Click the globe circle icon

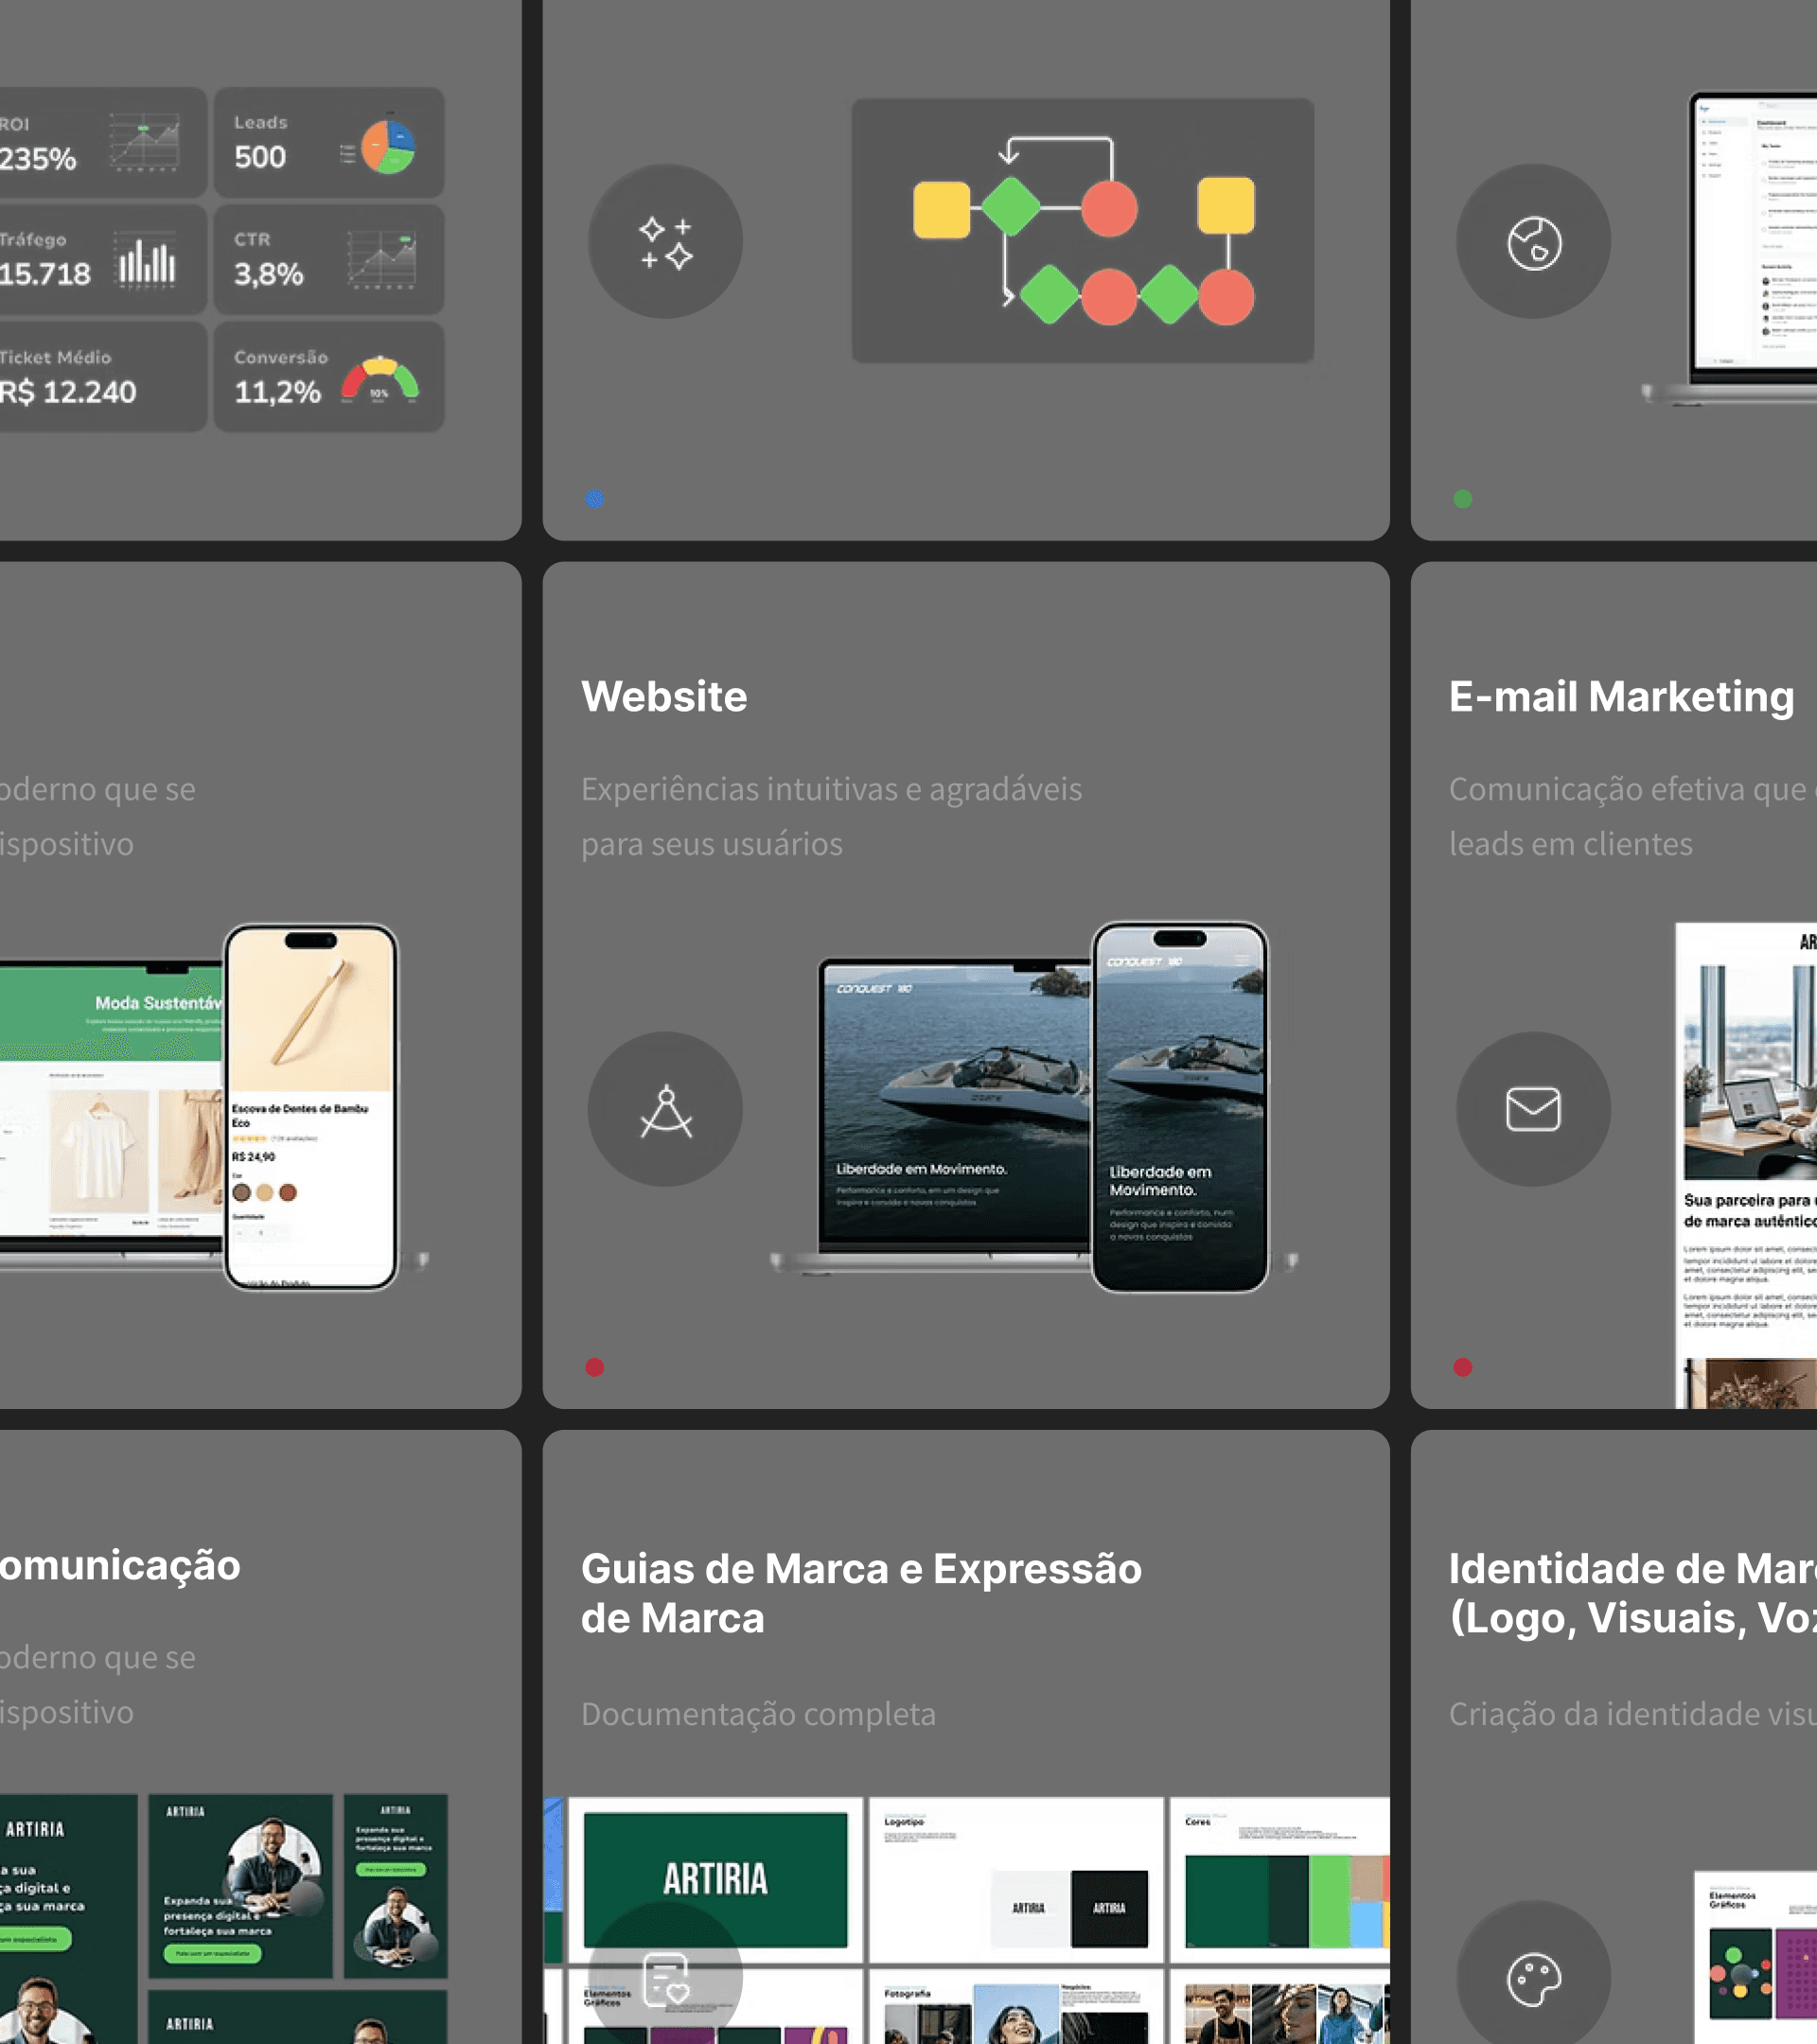pyautogui.click(x=1533, y=242)
